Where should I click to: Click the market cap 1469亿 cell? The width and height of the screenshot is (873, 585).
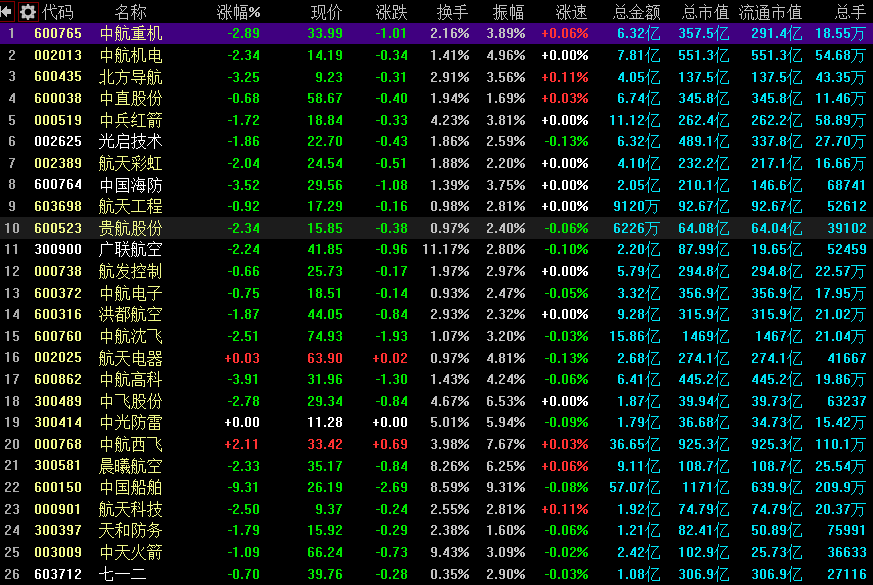pyautogui.click(x=705, y=336)
